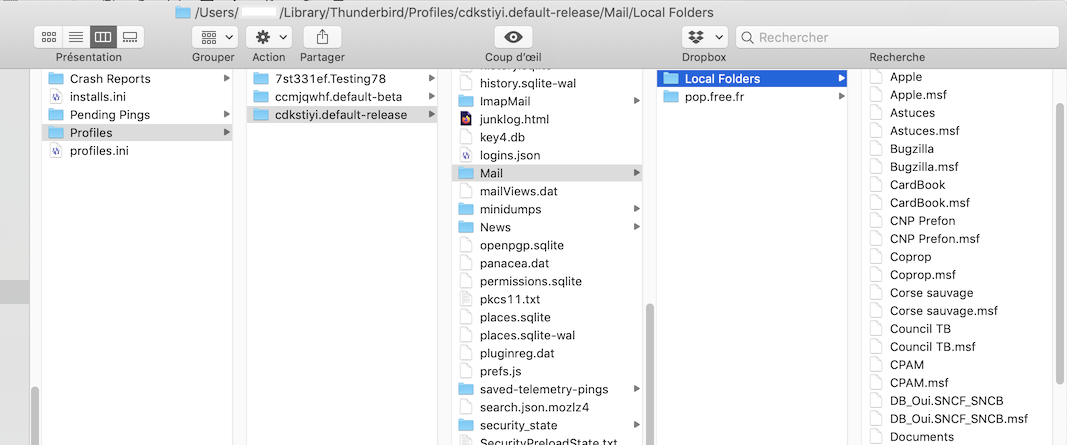
Task: Click the Partager share icon
Action: 322,37
